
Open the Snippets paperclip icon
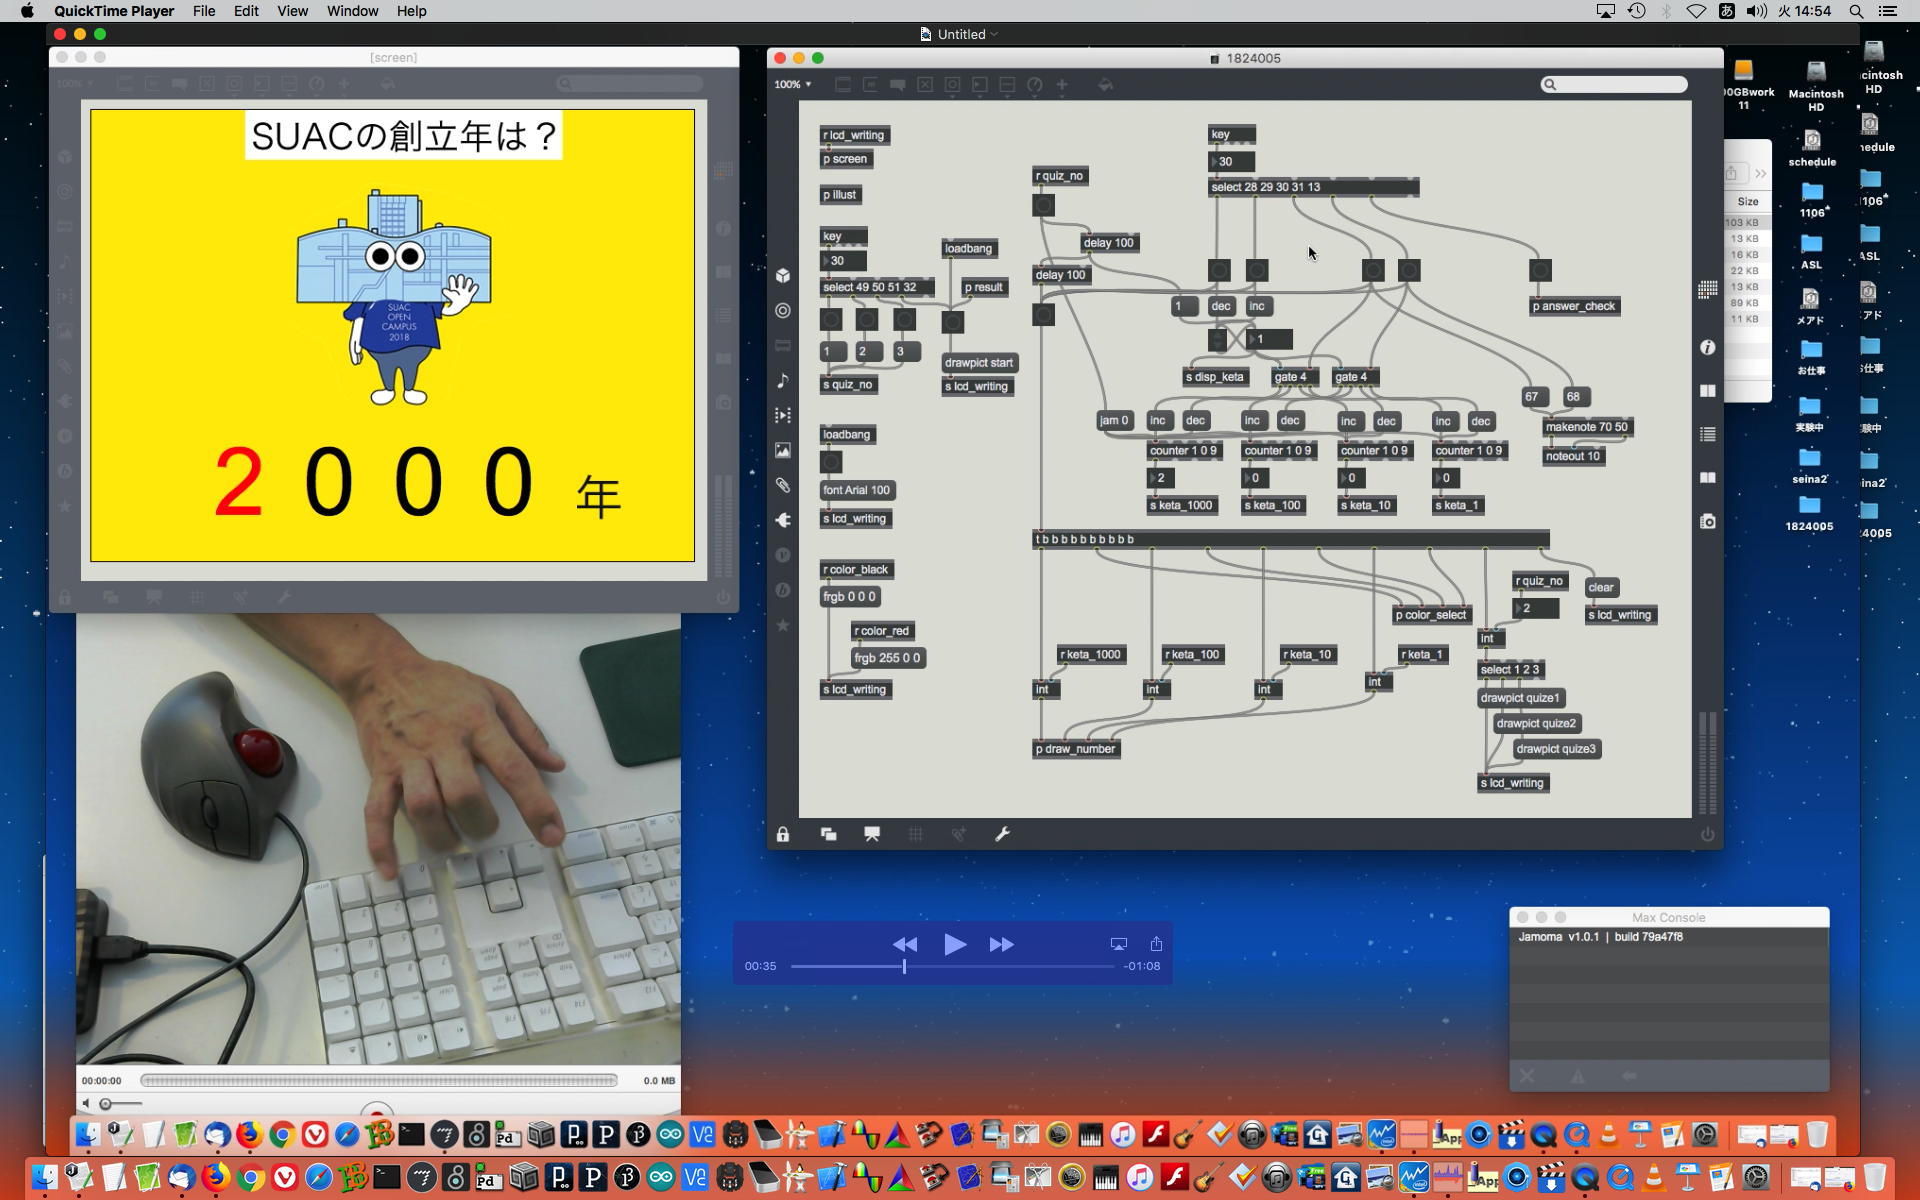point(783,485)
